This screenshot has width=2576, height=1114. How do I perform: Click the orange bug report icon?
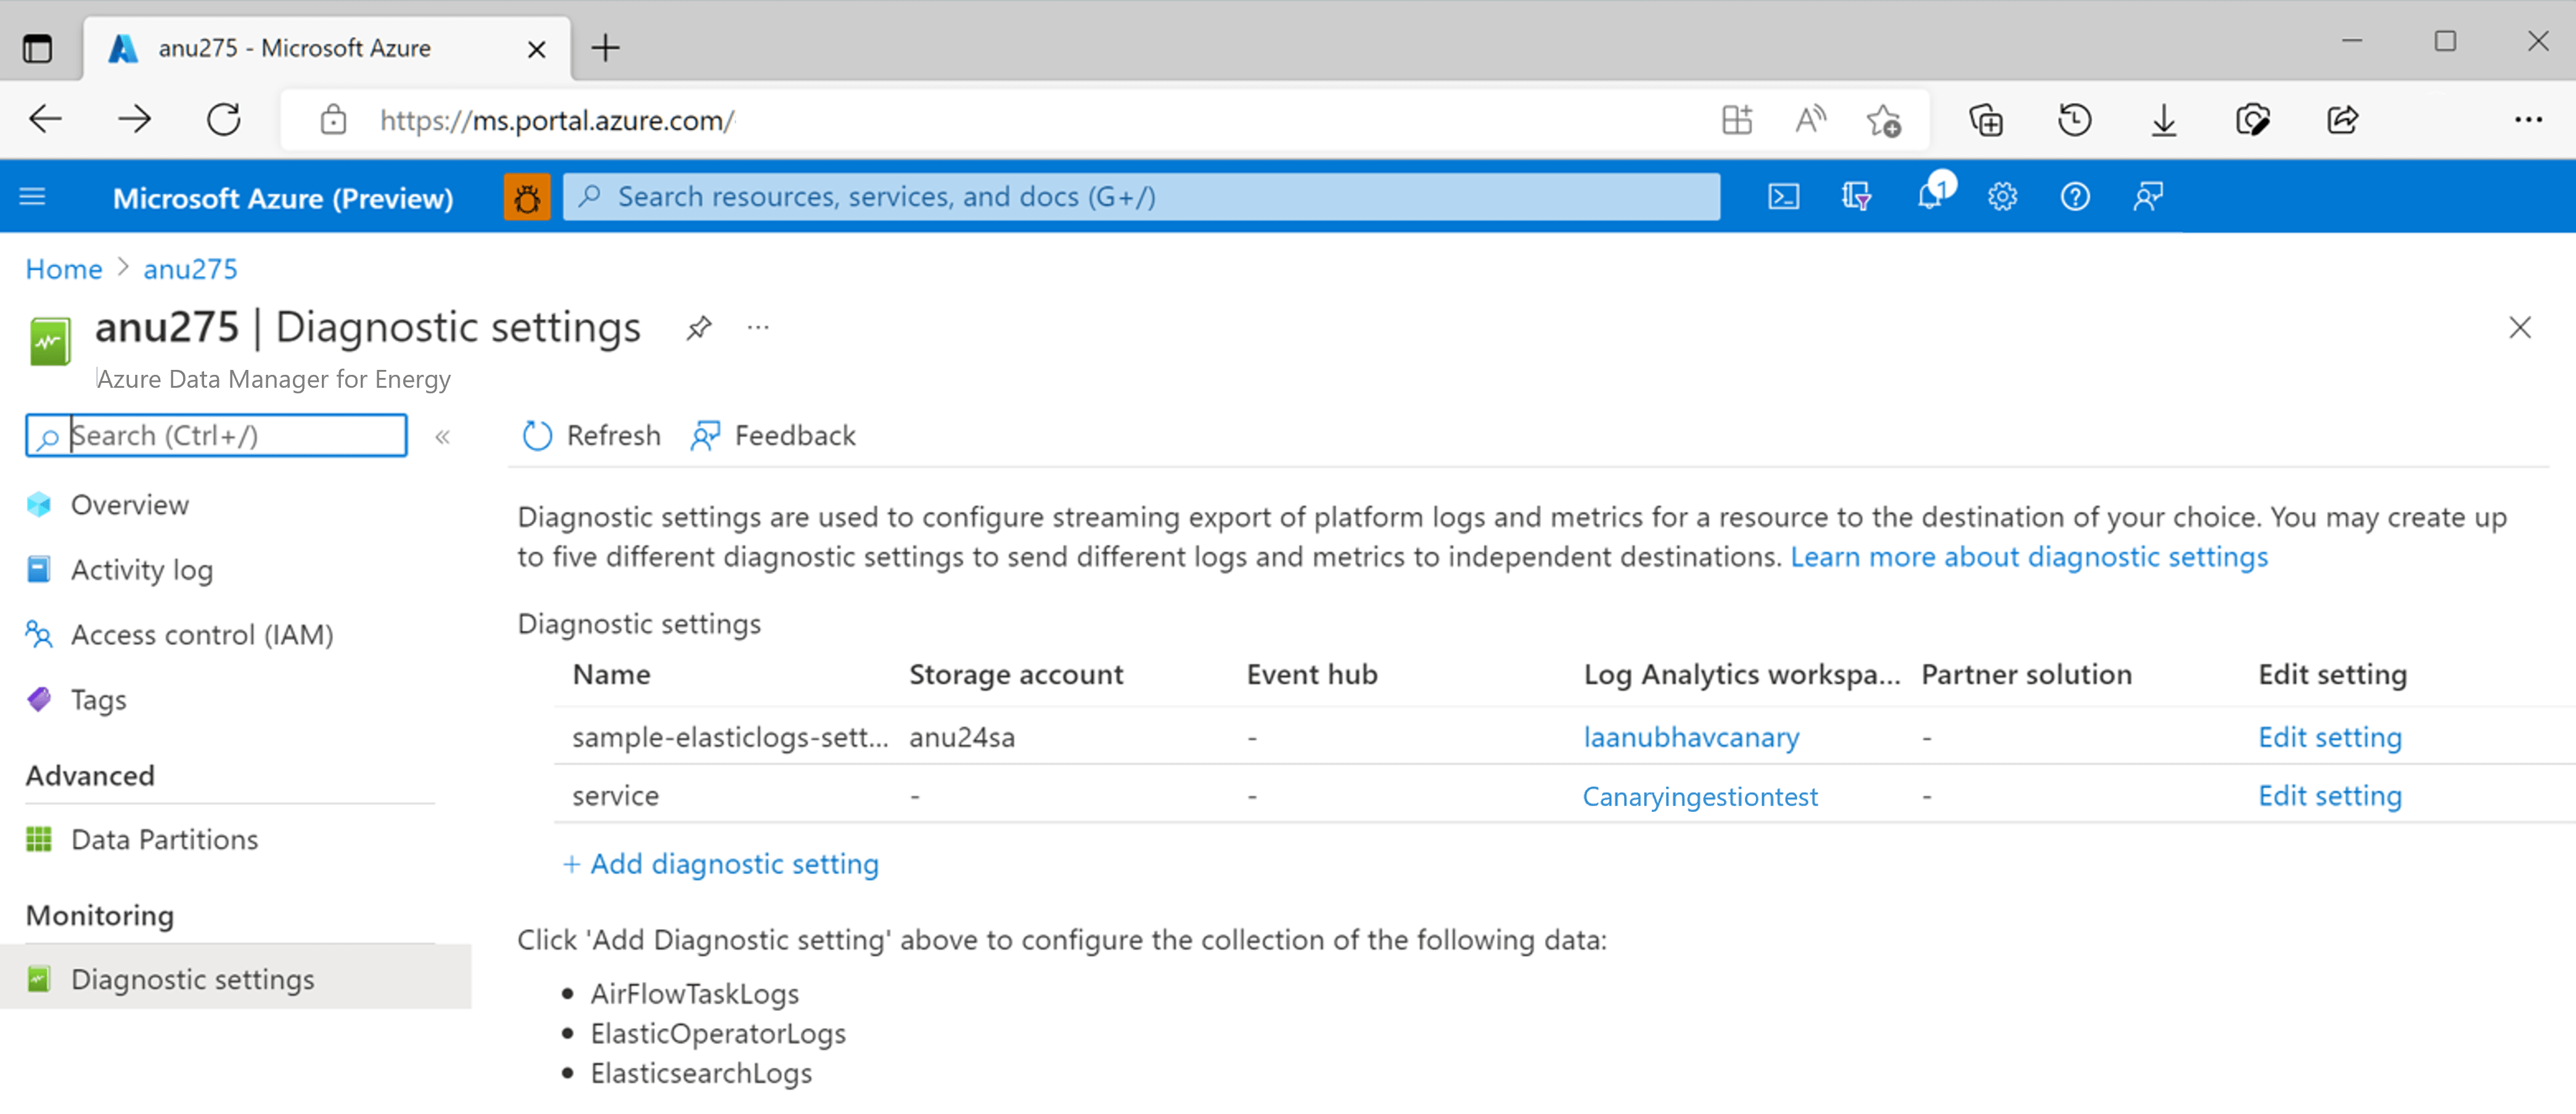pos(527,196)
